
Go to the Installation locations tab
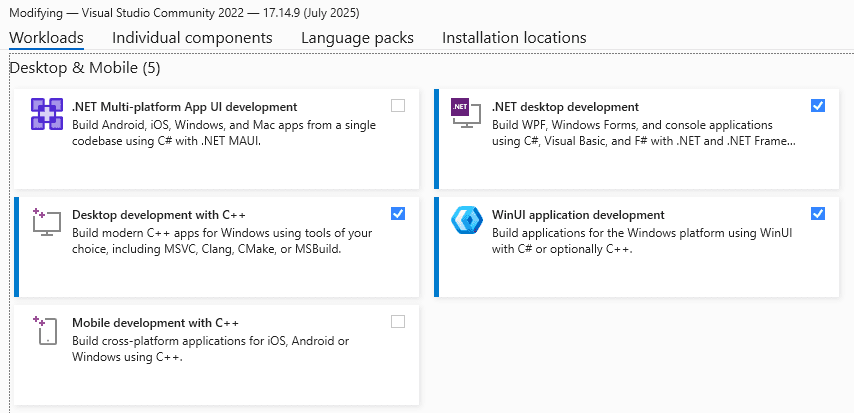[514, 38]
